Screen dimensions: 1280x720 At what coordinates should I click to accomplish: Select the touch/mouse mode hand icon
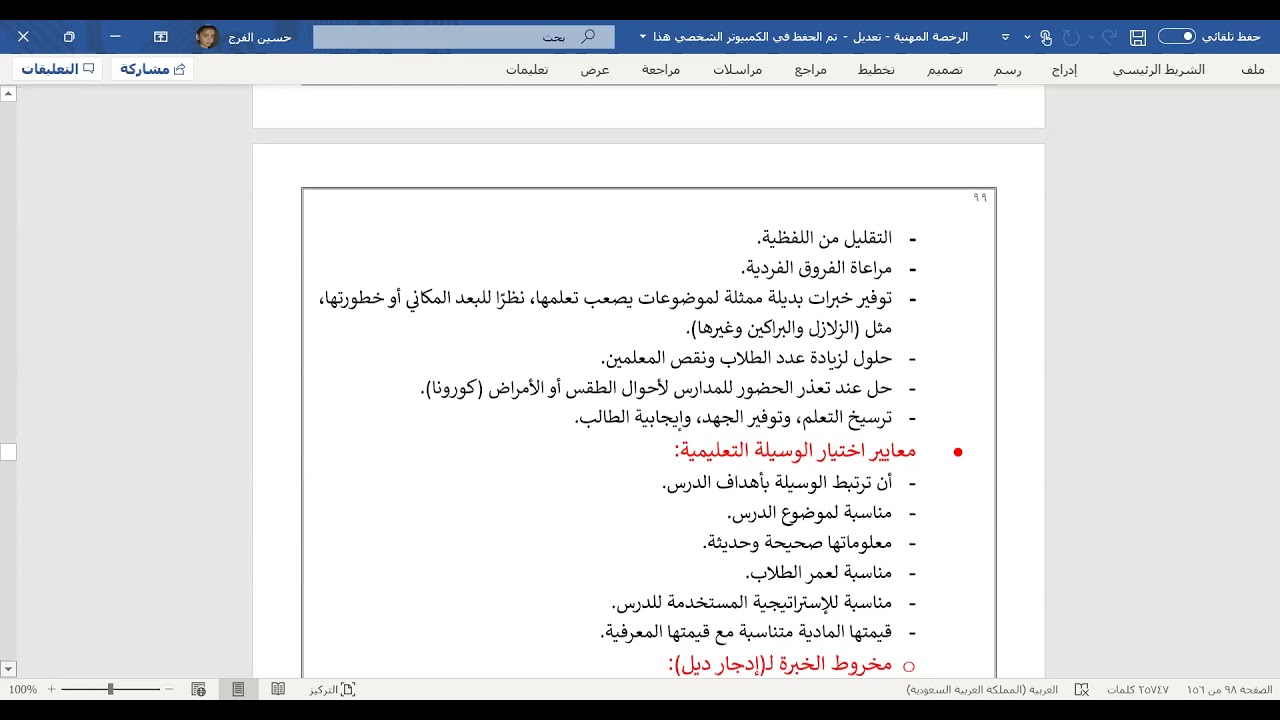pyautogui.click(x=1046, y=37)
